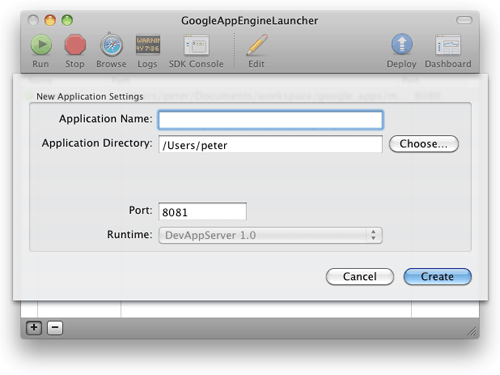This screenshot has width=500, height=375.
Task: Click the Edit pencil icon
Action: click(257, 45)
